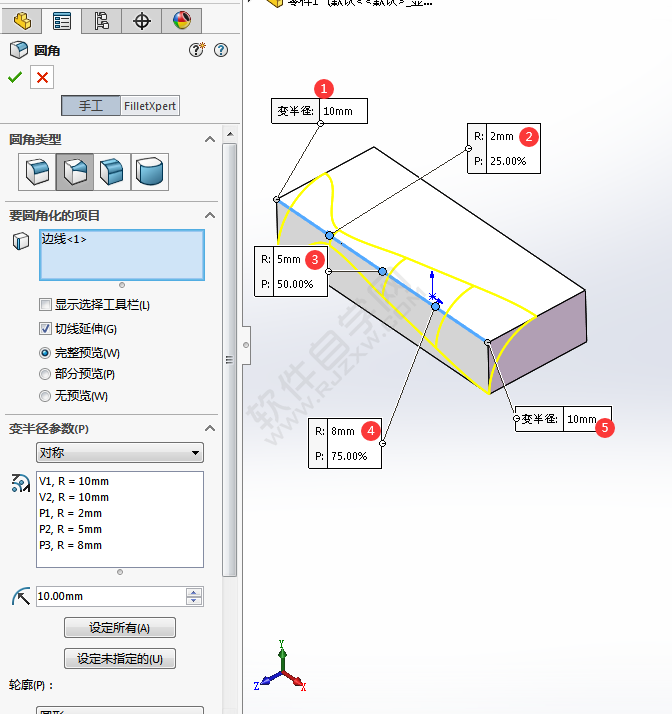Switch to the PropertyManager tab
This screenshot has width=672, height=714.
(x=62, y=21)
